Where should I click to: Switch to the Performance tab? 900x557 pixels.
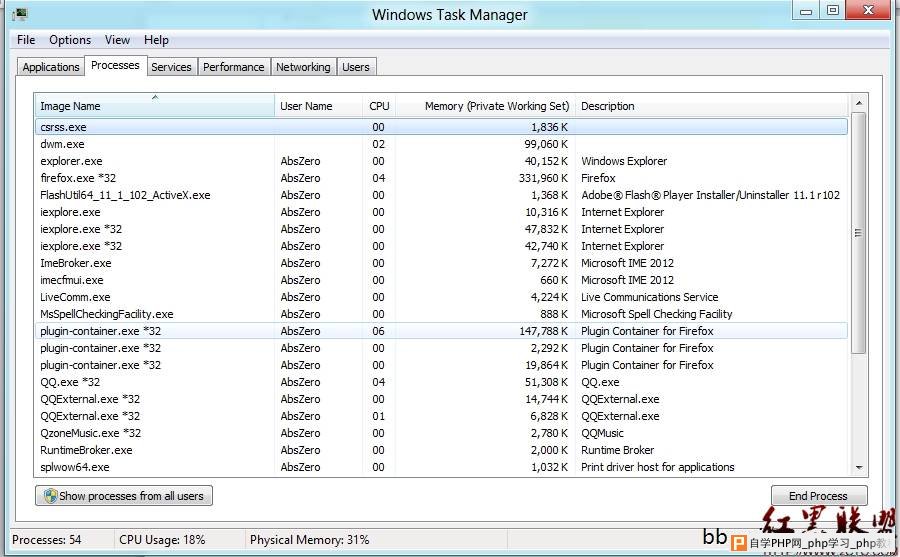tap(233, 67)
